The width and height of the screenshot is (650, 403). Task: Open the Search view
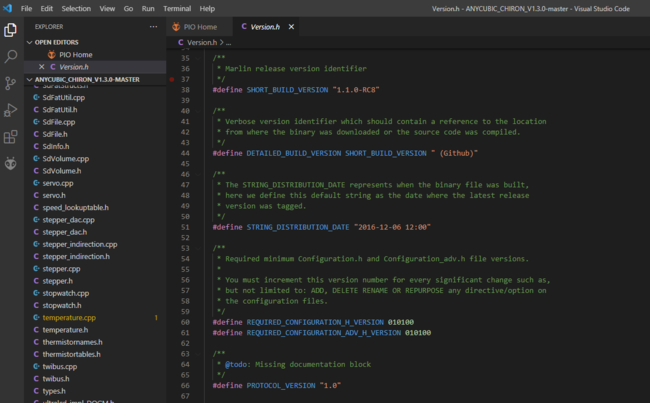click(x=11, y=57)
